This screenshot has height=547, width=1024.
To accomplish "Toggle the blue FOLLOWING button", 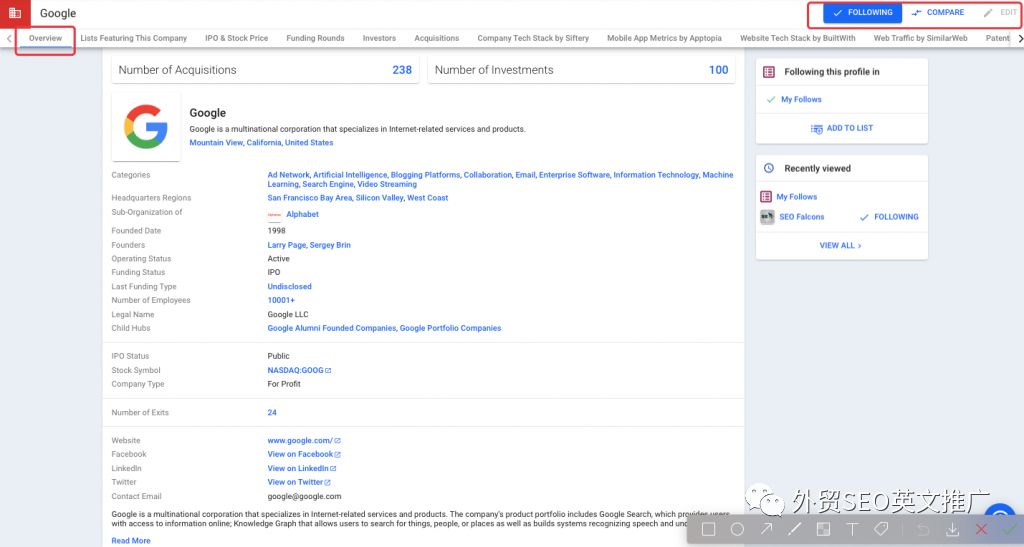I will click(x=862, y=13).
